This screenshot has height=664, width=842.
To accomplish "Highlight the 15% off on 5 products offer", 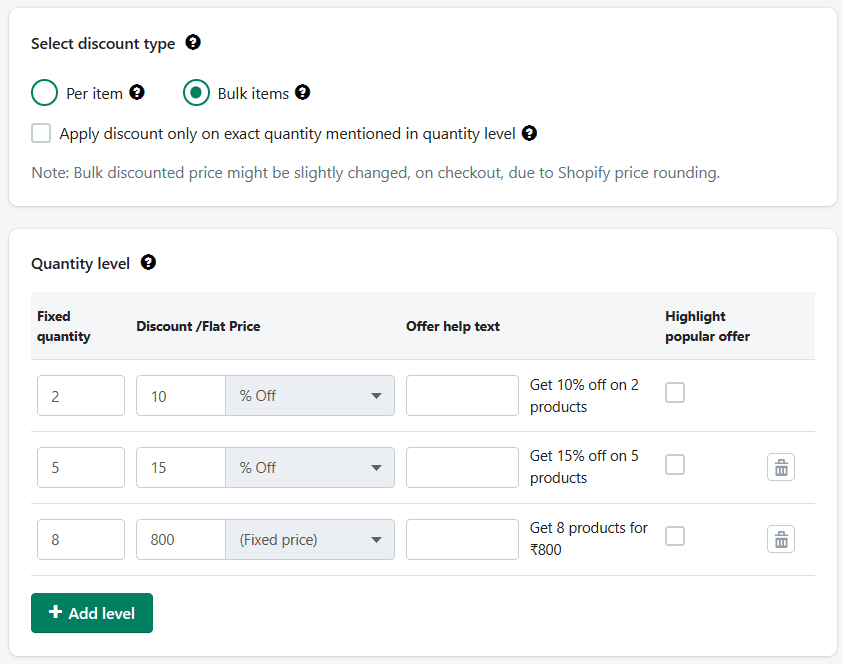I will pyautogui.click(x=675, y=465).
